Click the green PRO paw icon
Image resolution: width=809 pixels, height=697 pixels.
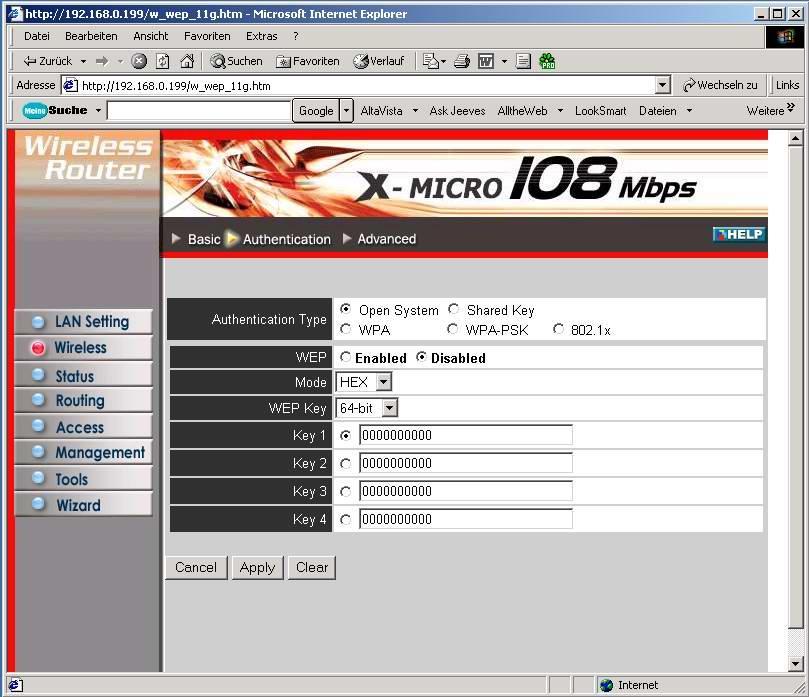tap(547, 61)
